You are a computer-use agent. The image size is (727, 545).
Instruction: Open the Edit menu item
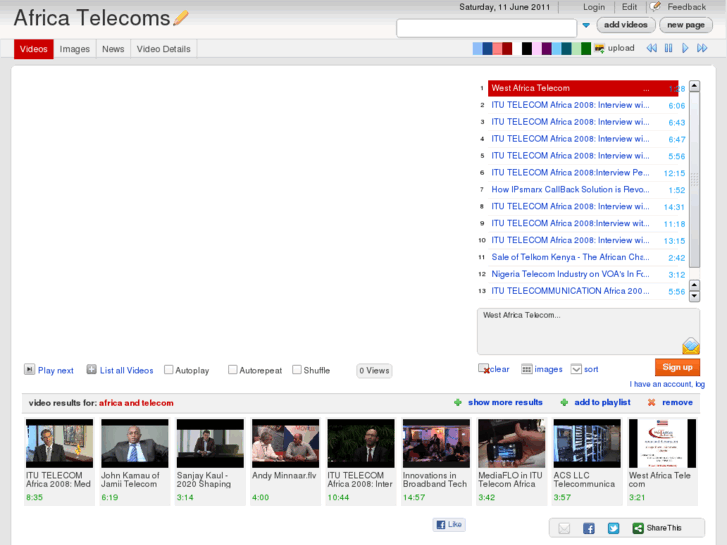click(x=629, y=7)
